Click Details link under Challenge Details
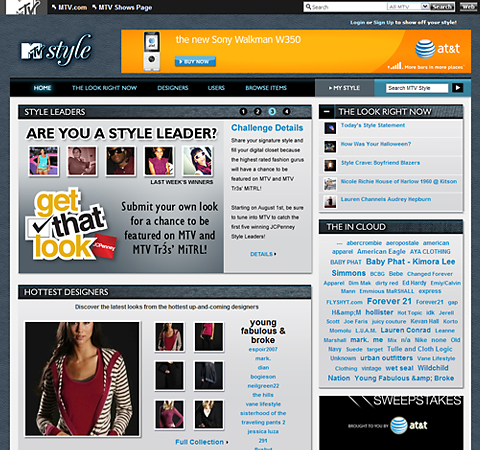The height and width of the screenshot is (450, 480). pyautogui.click(x=263, y=254)
